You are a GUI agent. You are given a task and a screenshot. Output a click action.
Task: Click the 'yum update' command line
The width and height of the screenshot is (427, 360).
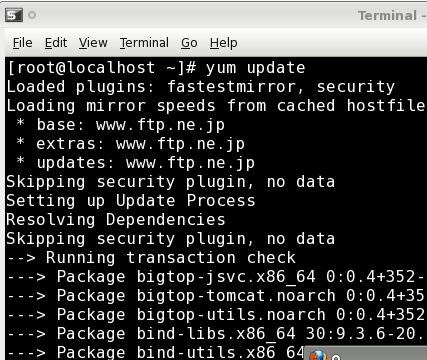pos(156,68)
